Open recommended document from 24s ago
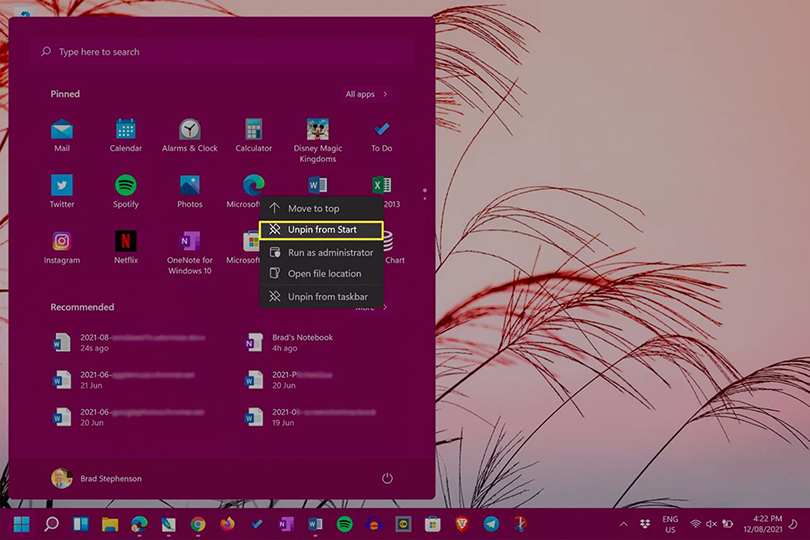 [129, 343]
